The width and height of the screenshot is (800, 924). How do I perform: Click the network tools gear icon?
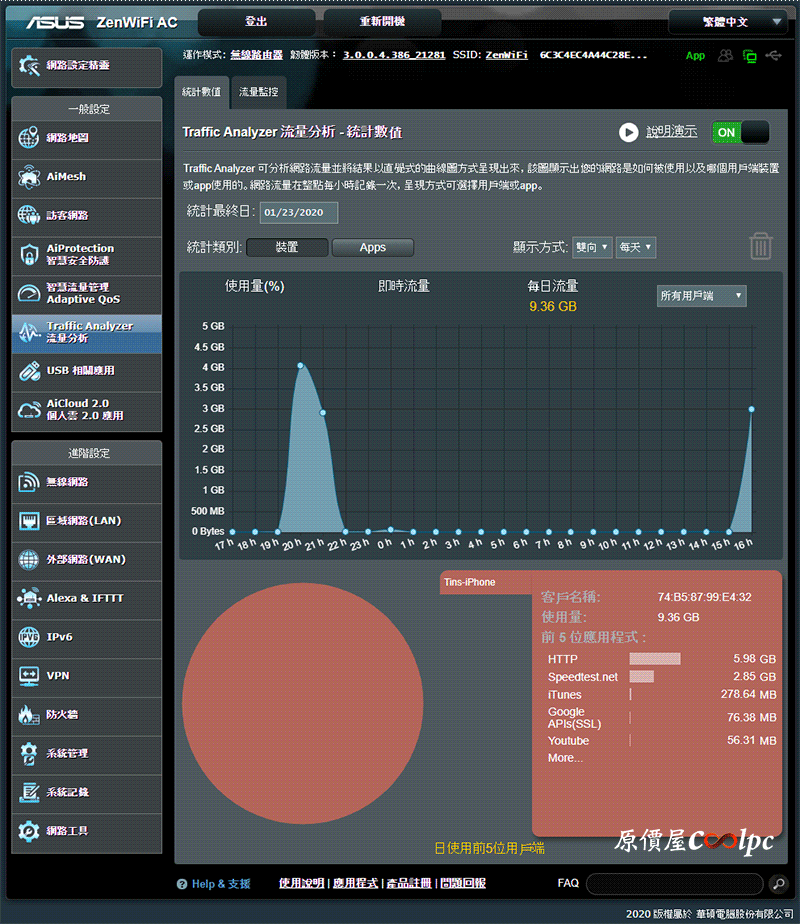(x=29, y=831)
